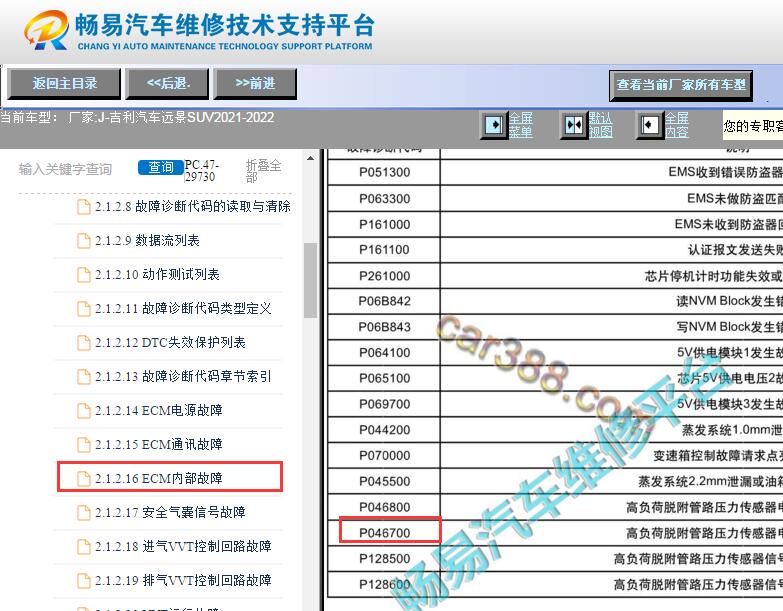Open 2.1.2.10 动作测试列表

pyautogui.click(x=157, y=275)
